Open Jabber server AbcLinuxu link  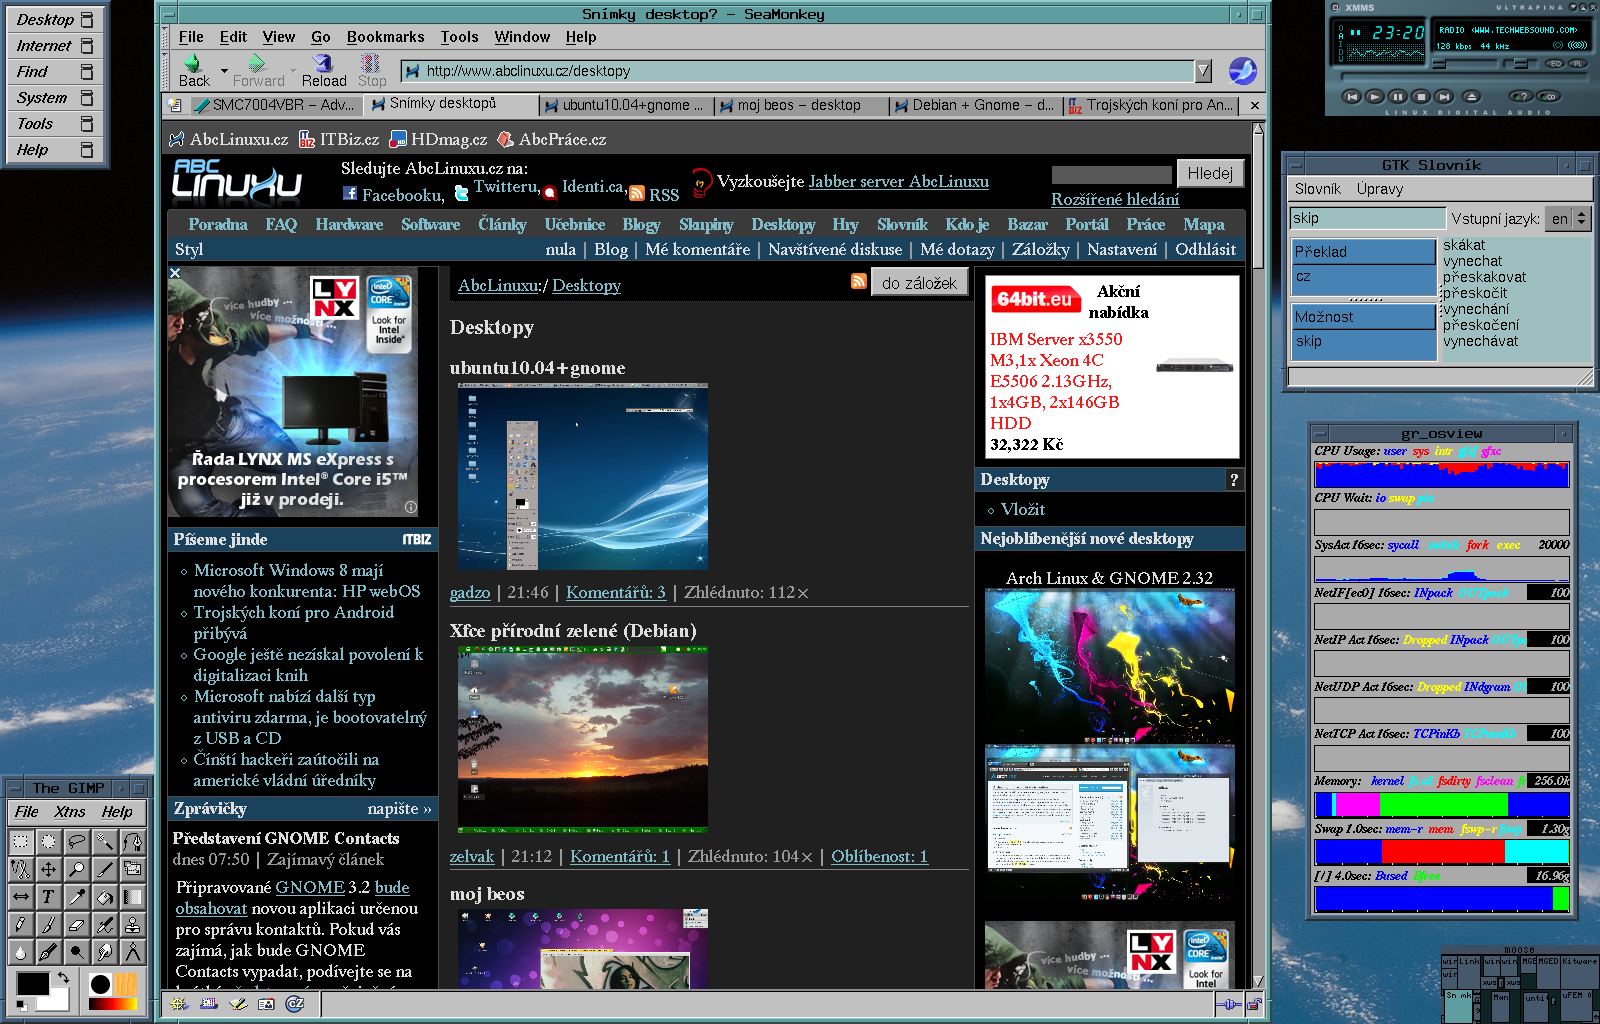pyautogui.click(x=898, y=181)
